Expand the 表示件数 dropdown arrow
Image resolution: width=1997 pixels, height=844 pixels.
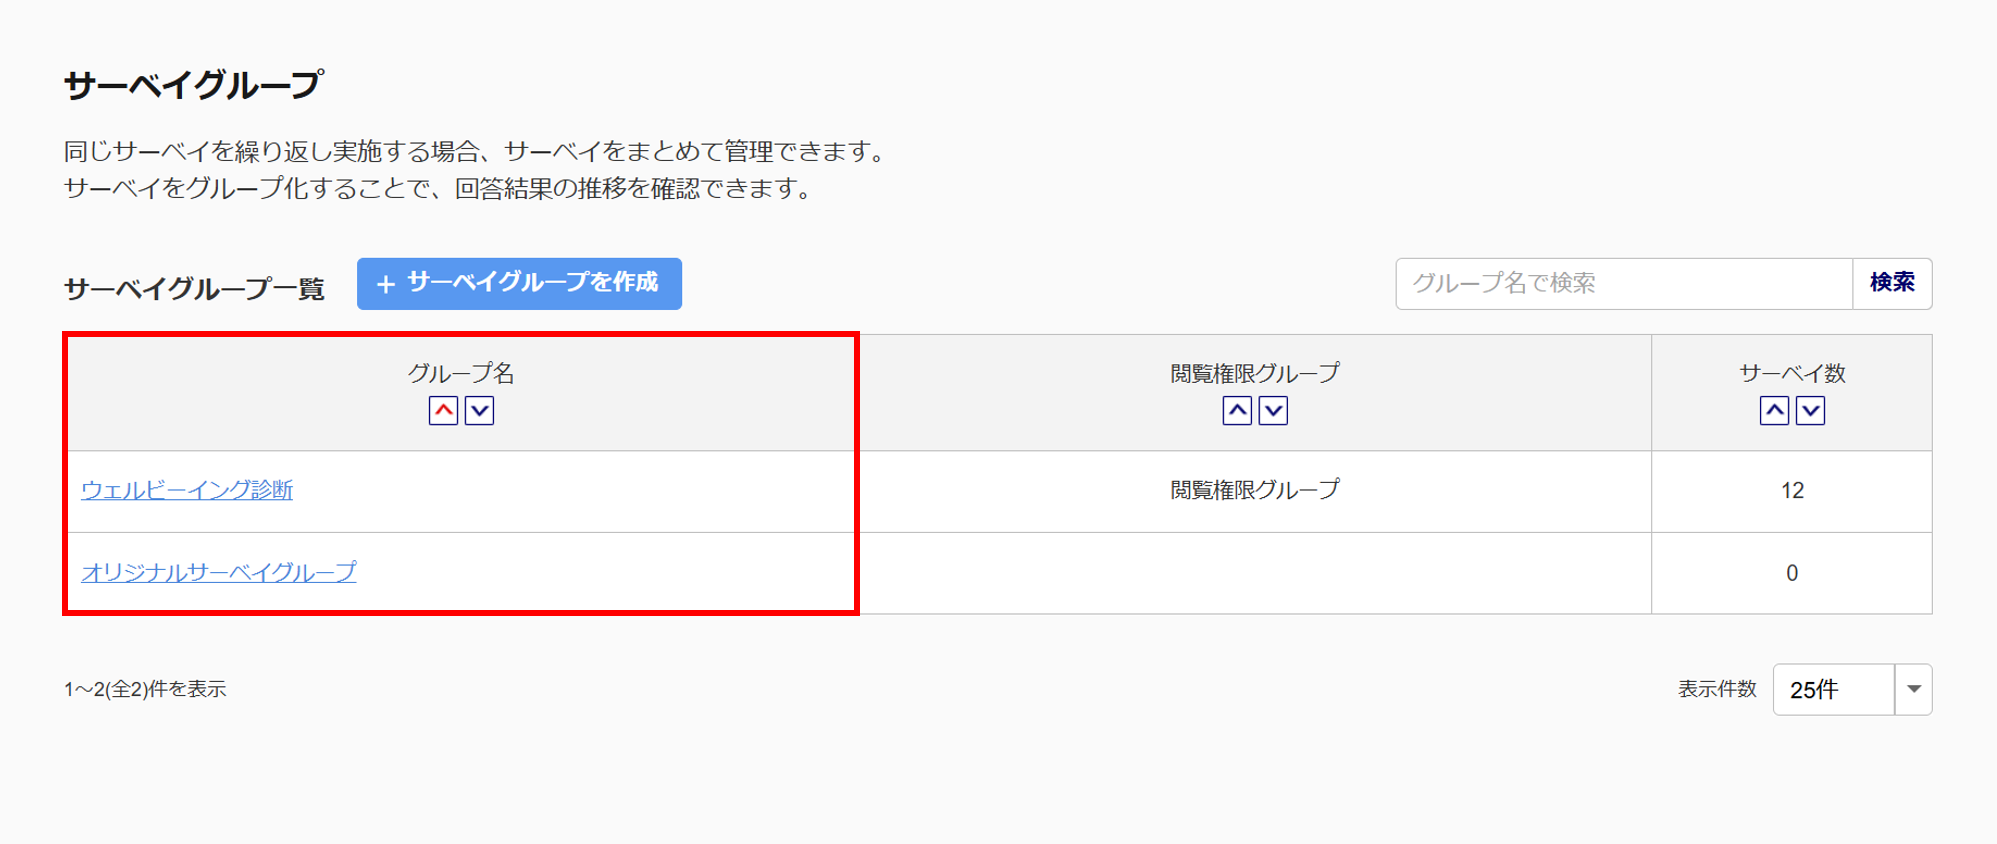click(1913, 689)
